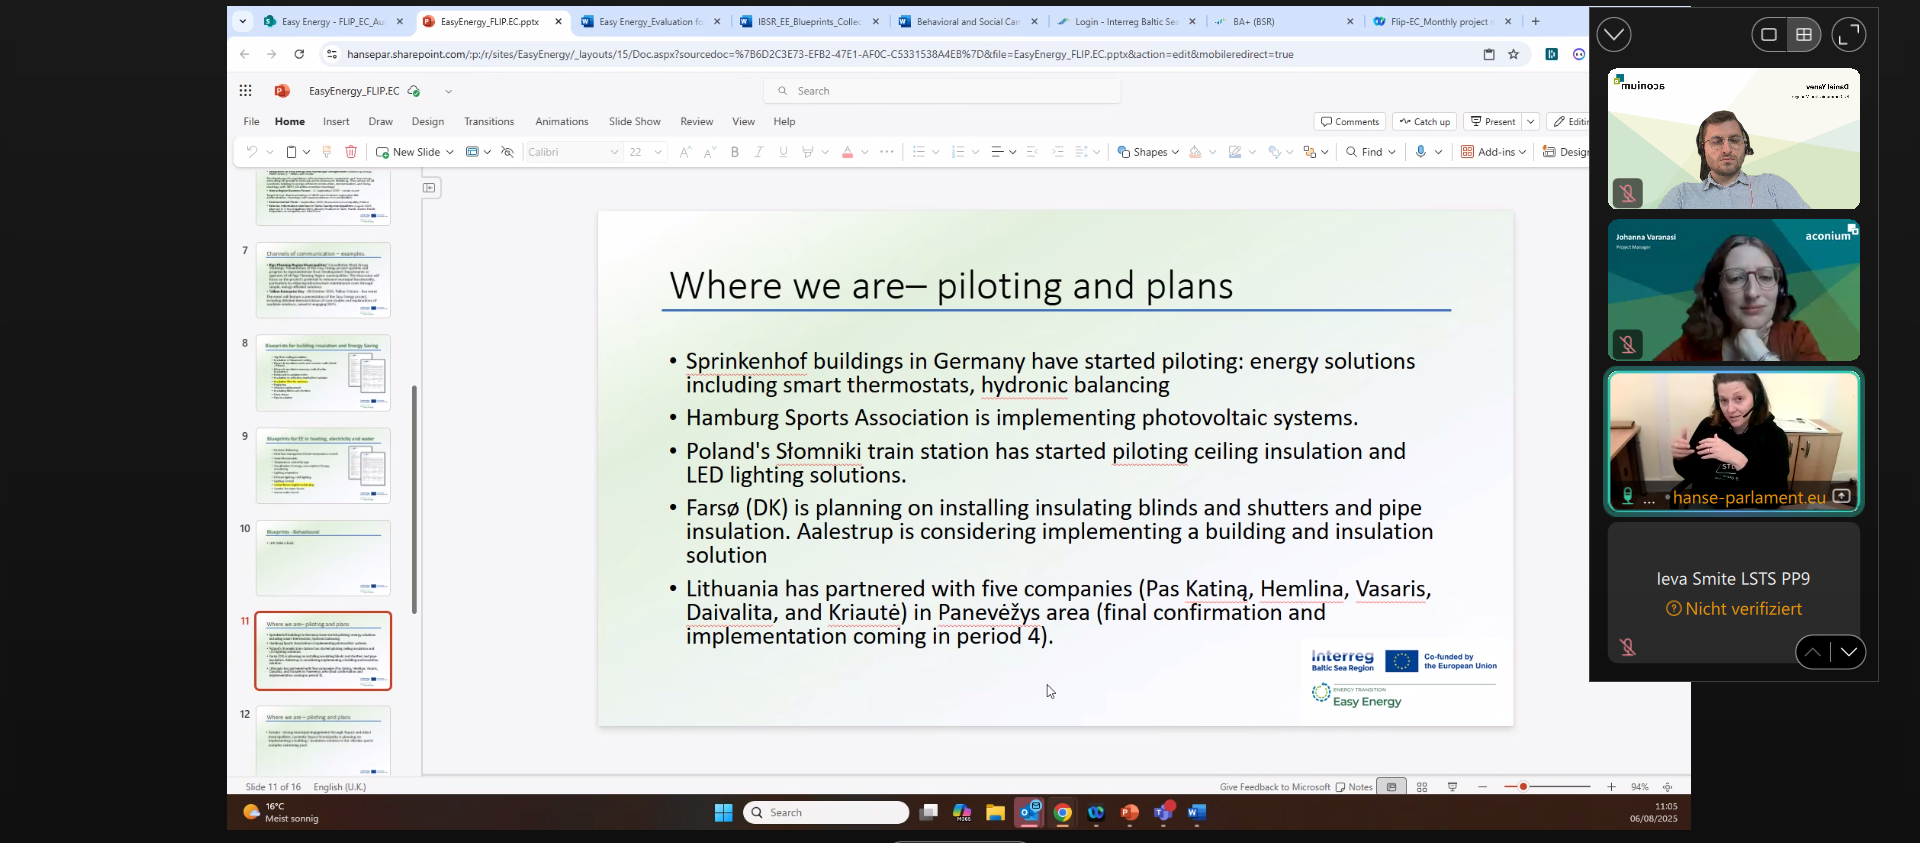
Task: Open font size 22 combo box
Action: (x=645, y=152)
